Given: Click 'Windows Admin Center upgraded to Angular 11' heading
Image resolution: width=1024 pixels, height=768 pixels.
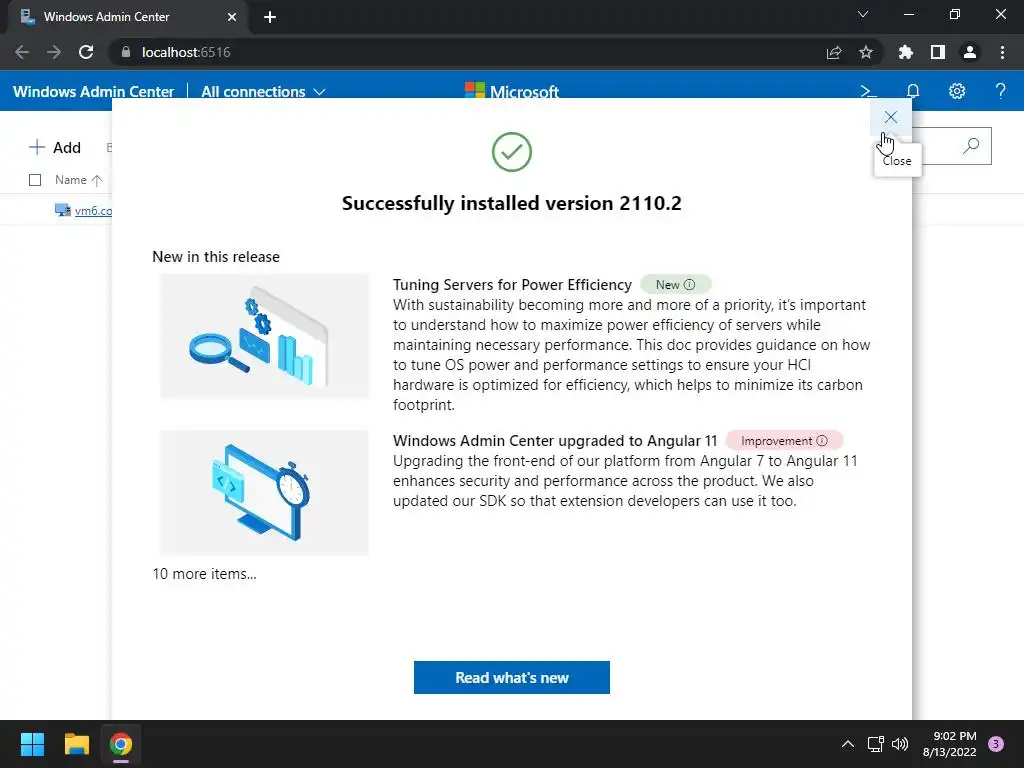Looking at the screenshot, I should click(x=555, y=441).
